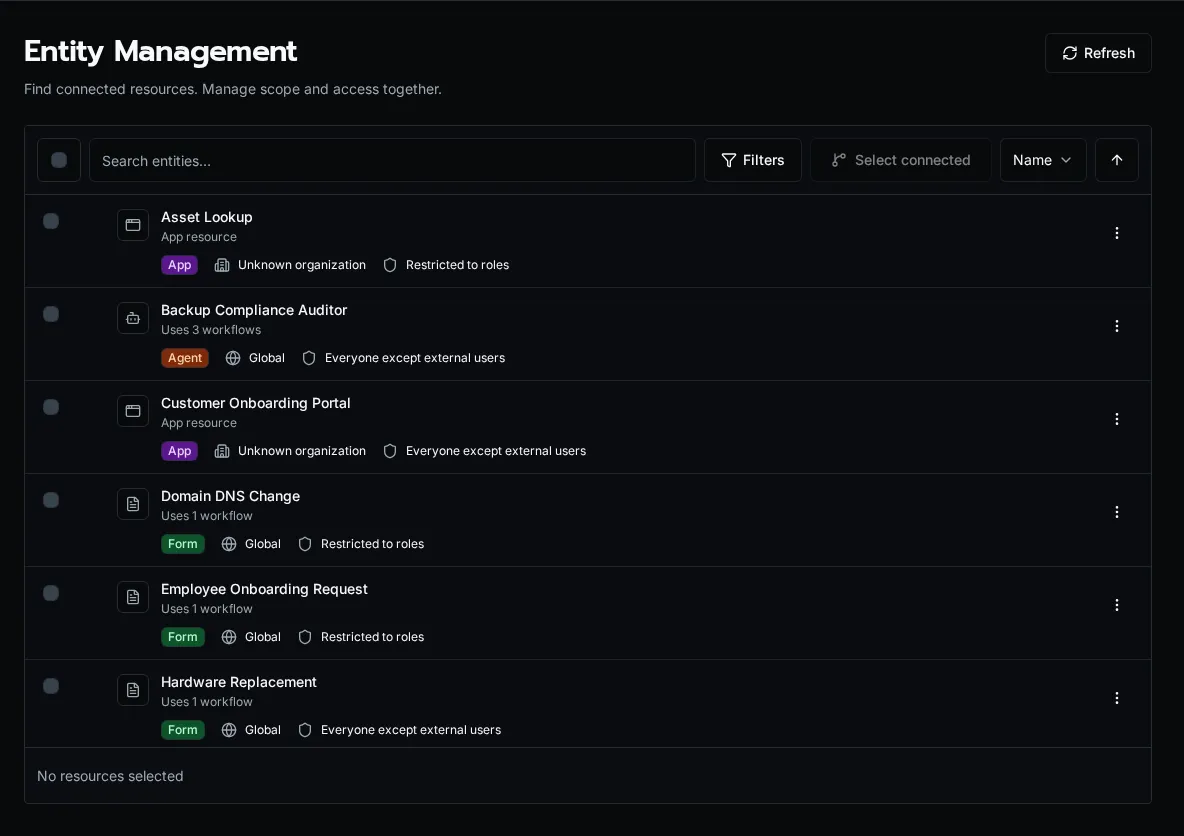The height and width of the screenshot is (836, 1184).
Task: Click globe icon in Domain DNS Change row
Action: tap(229, 544)
